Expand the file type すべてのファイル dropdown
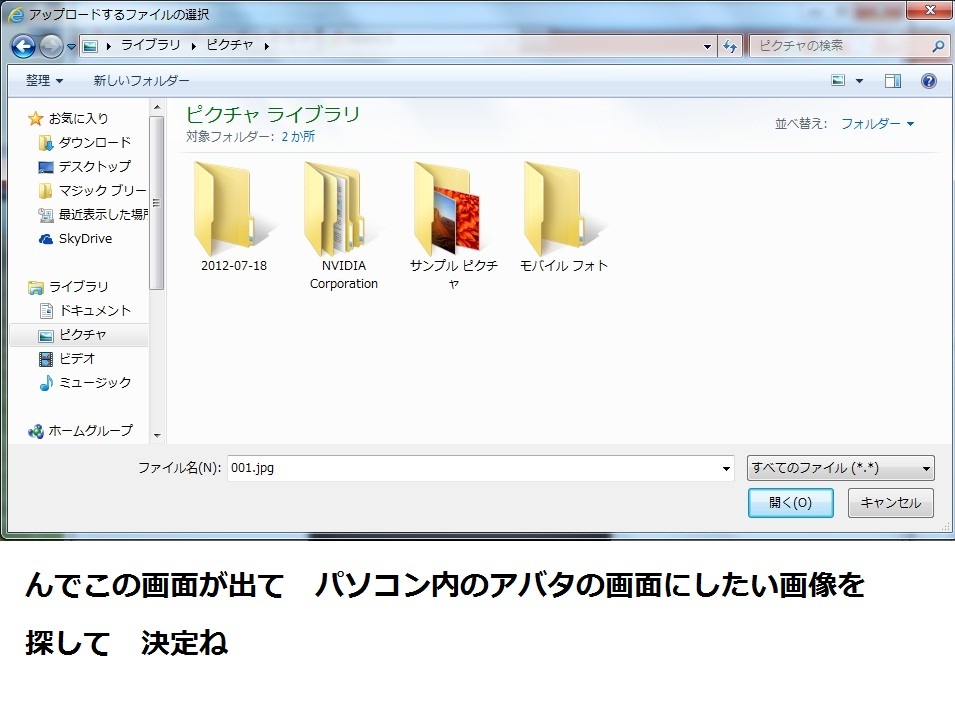 click(x=840, y=468)
